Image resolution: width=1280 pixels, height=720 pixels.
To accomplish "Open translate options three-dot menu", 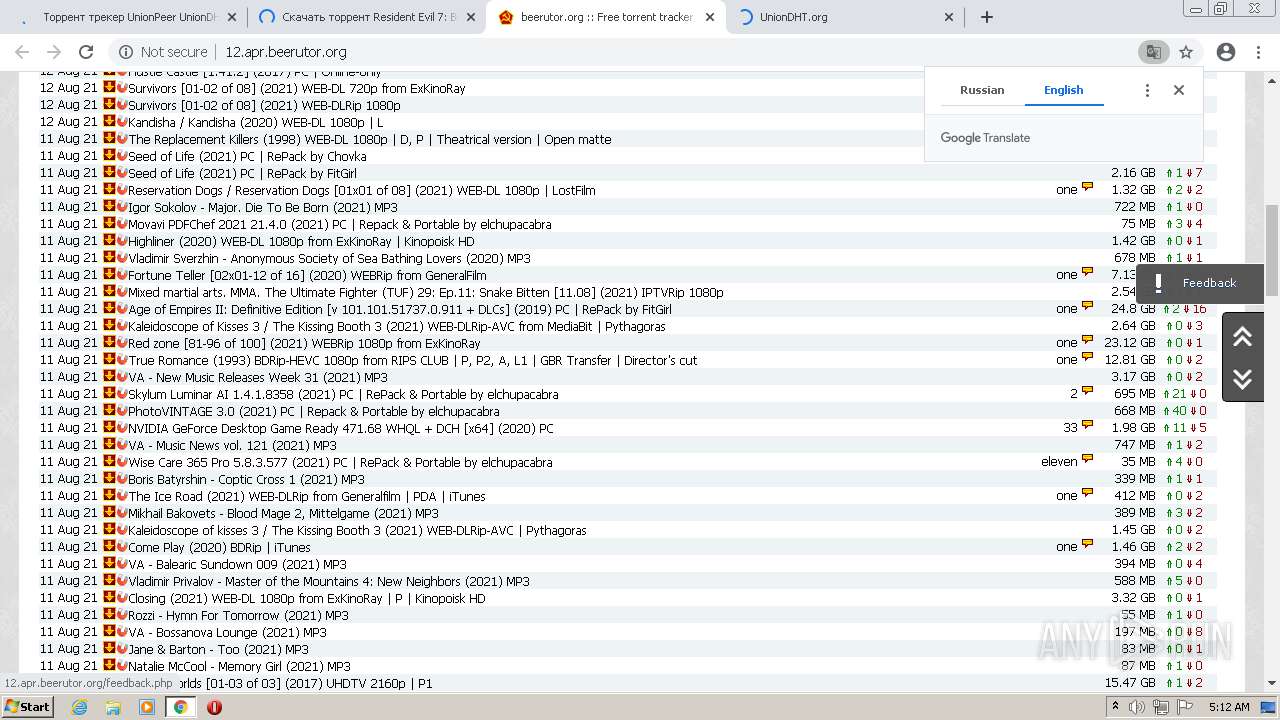I will (x=1147, y=90).
